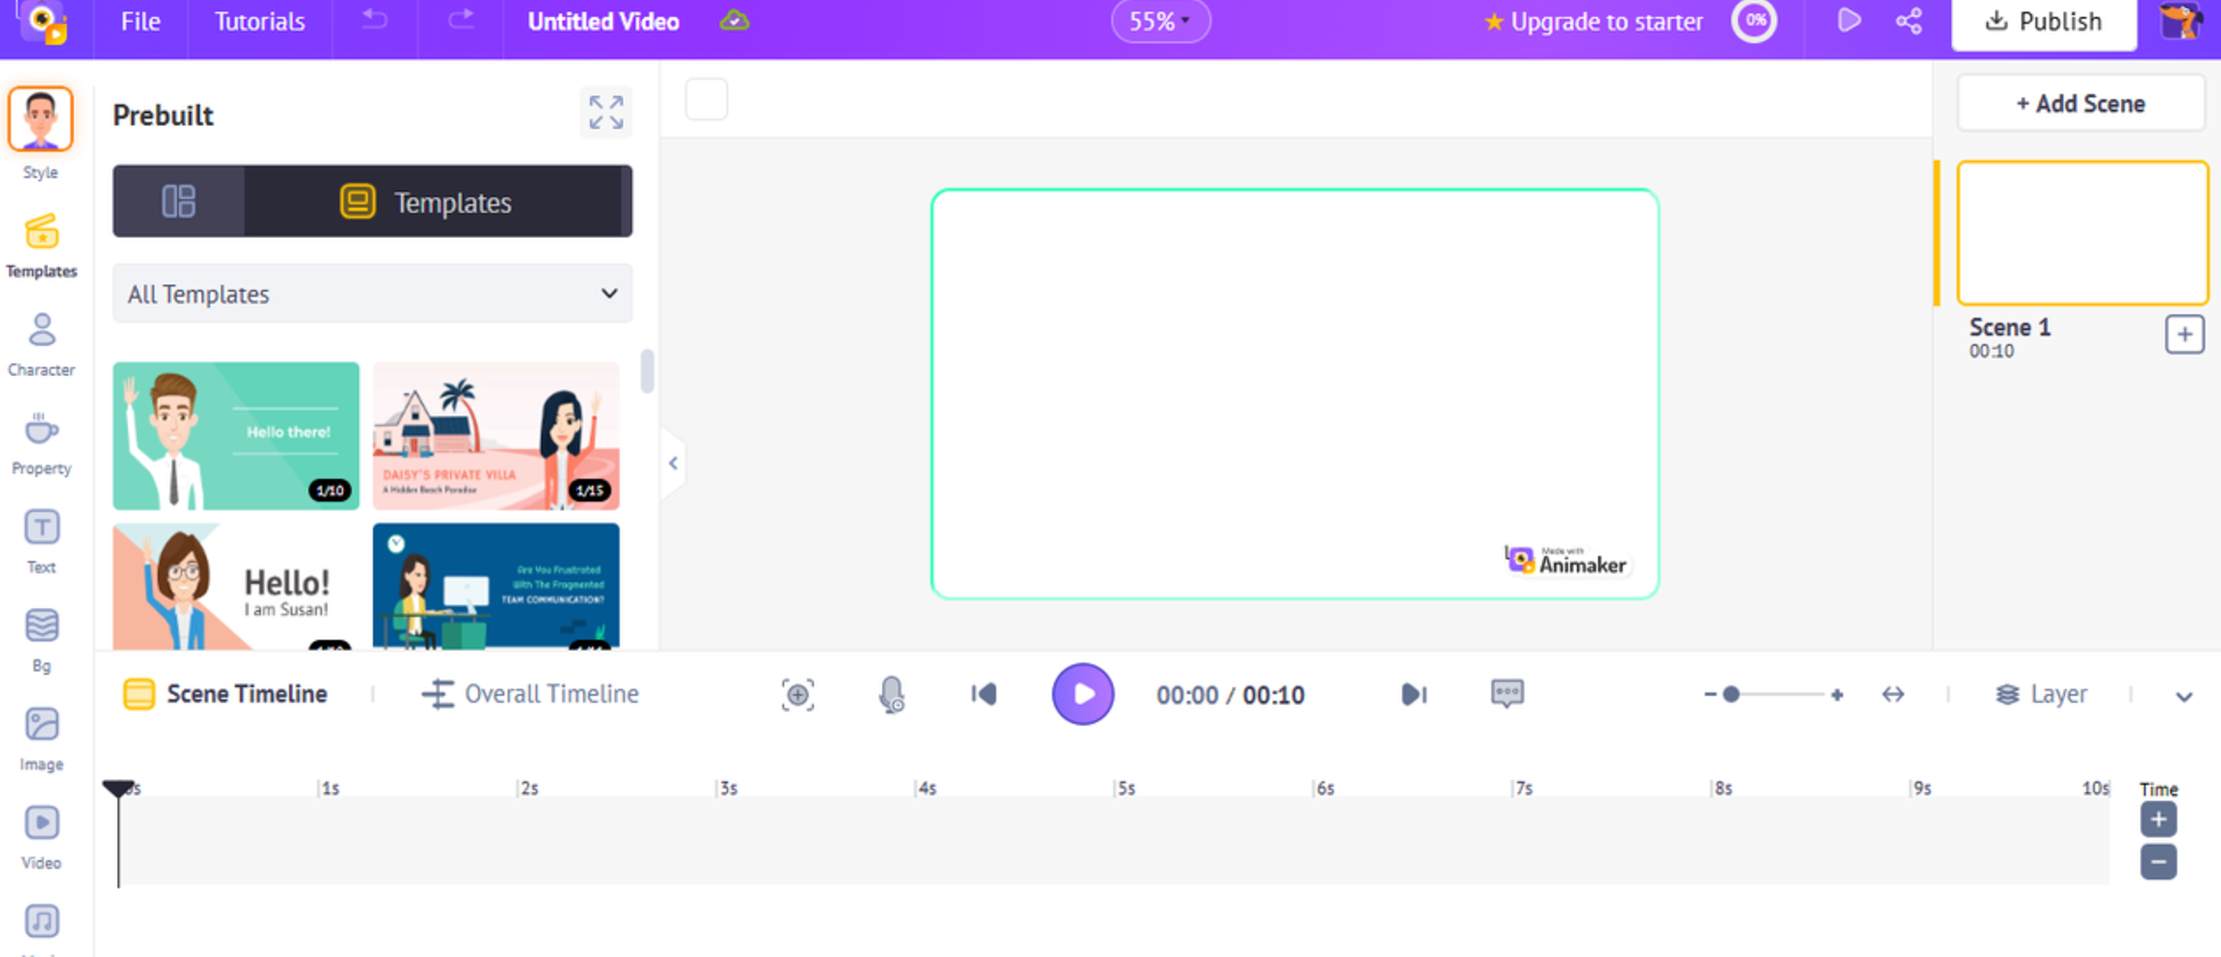Switch to Overall Timeline
The height and width of the screenshot is (957, 2221).
[530, 694]
